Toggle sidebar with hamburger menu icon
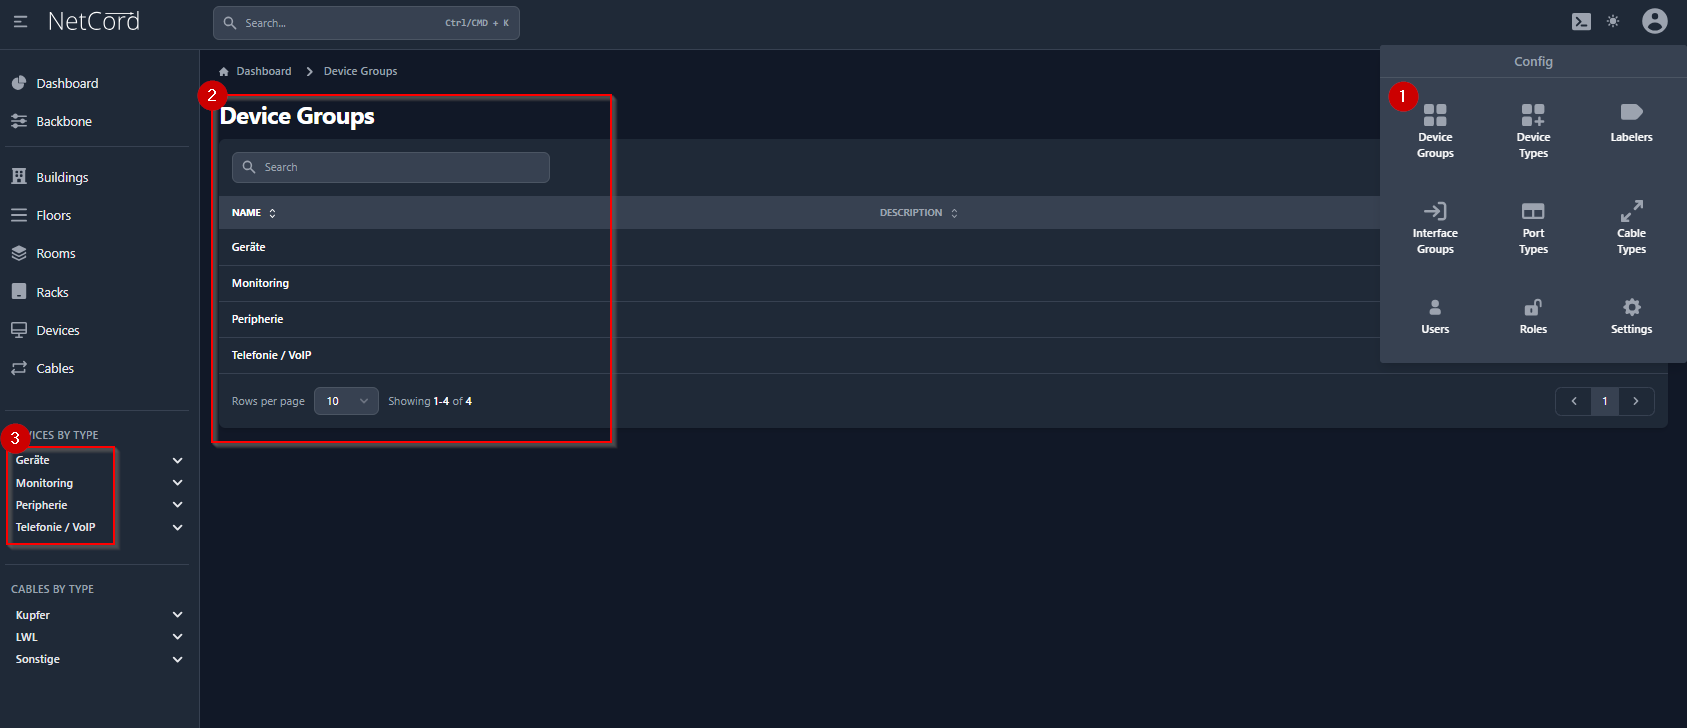The height and width of the screenshot is (728, 1687). (20, 22)
